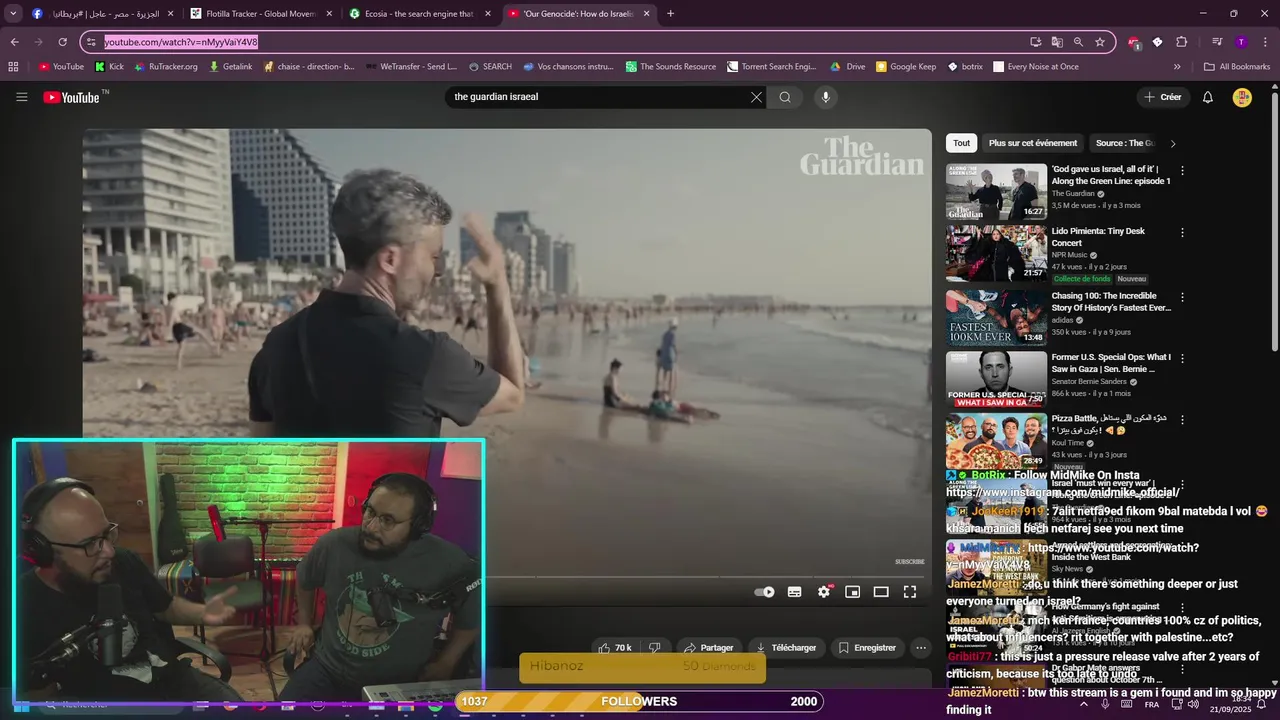
Task: Open options for 'Pizza Battle' video
Action: tap(1182, 419)
